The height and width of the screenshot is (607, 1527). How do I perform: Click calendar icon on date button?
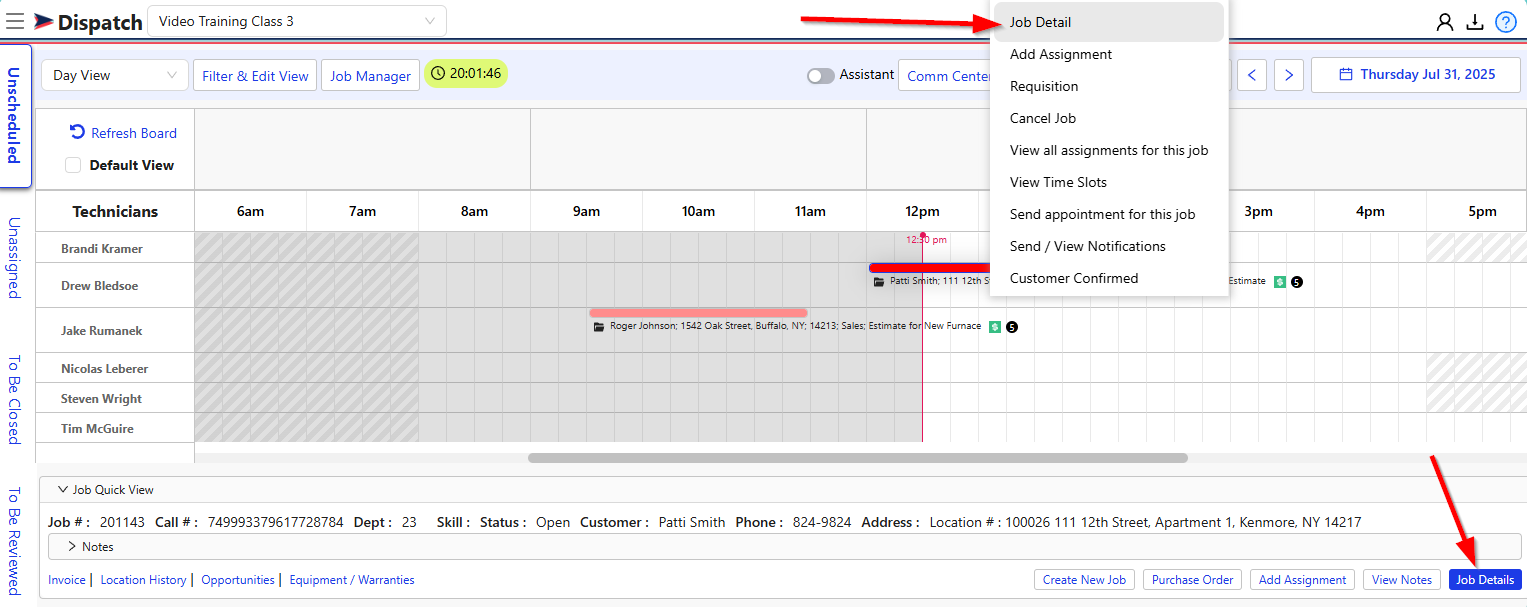pos(1346,74)
